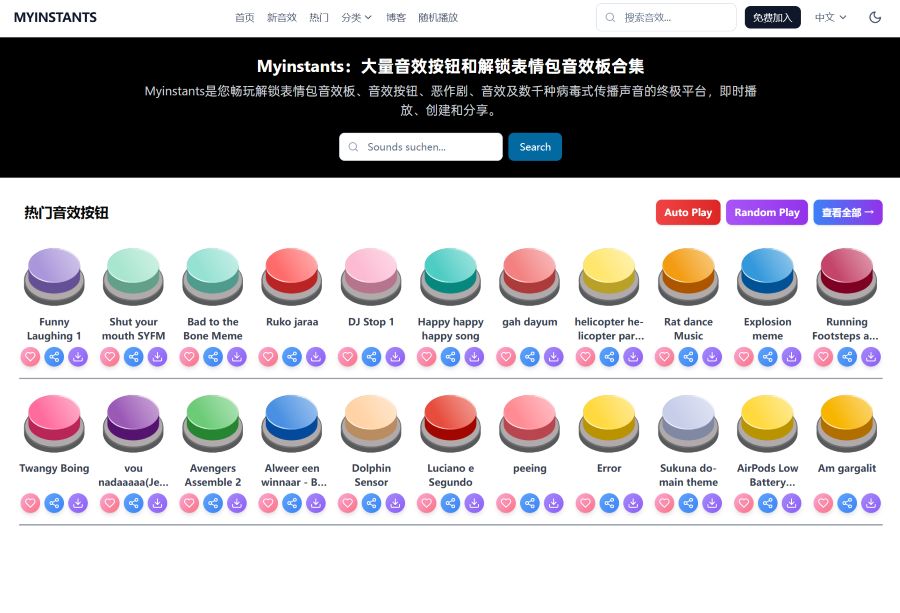Download the "Twangy Boing" sound
This screenshot has height=613, width=900.
point(78,503)
